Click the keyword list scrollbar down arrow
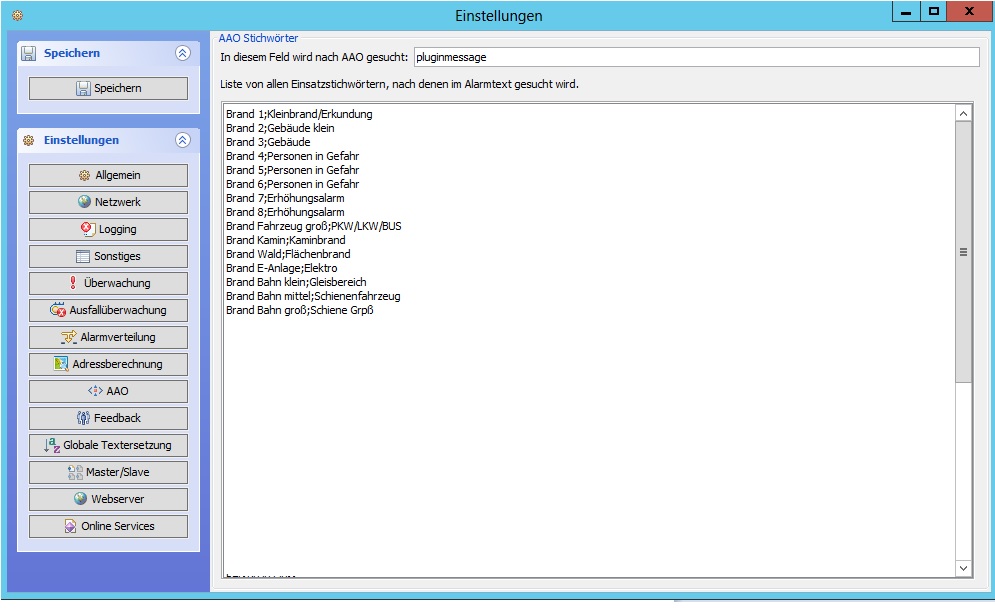995x614 pixels. point(963,568)
